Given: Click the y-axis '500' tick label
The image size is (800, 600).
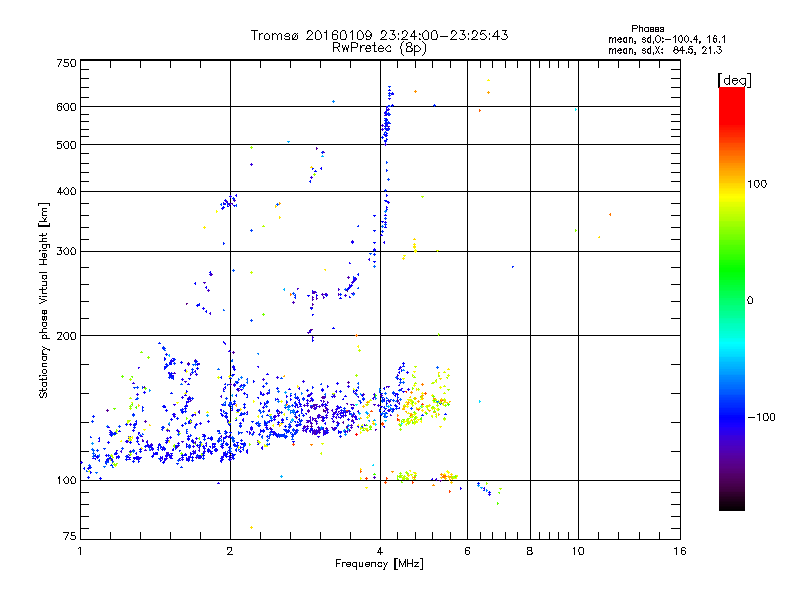Looking at the screenshot, I should [x=66, y=145].
